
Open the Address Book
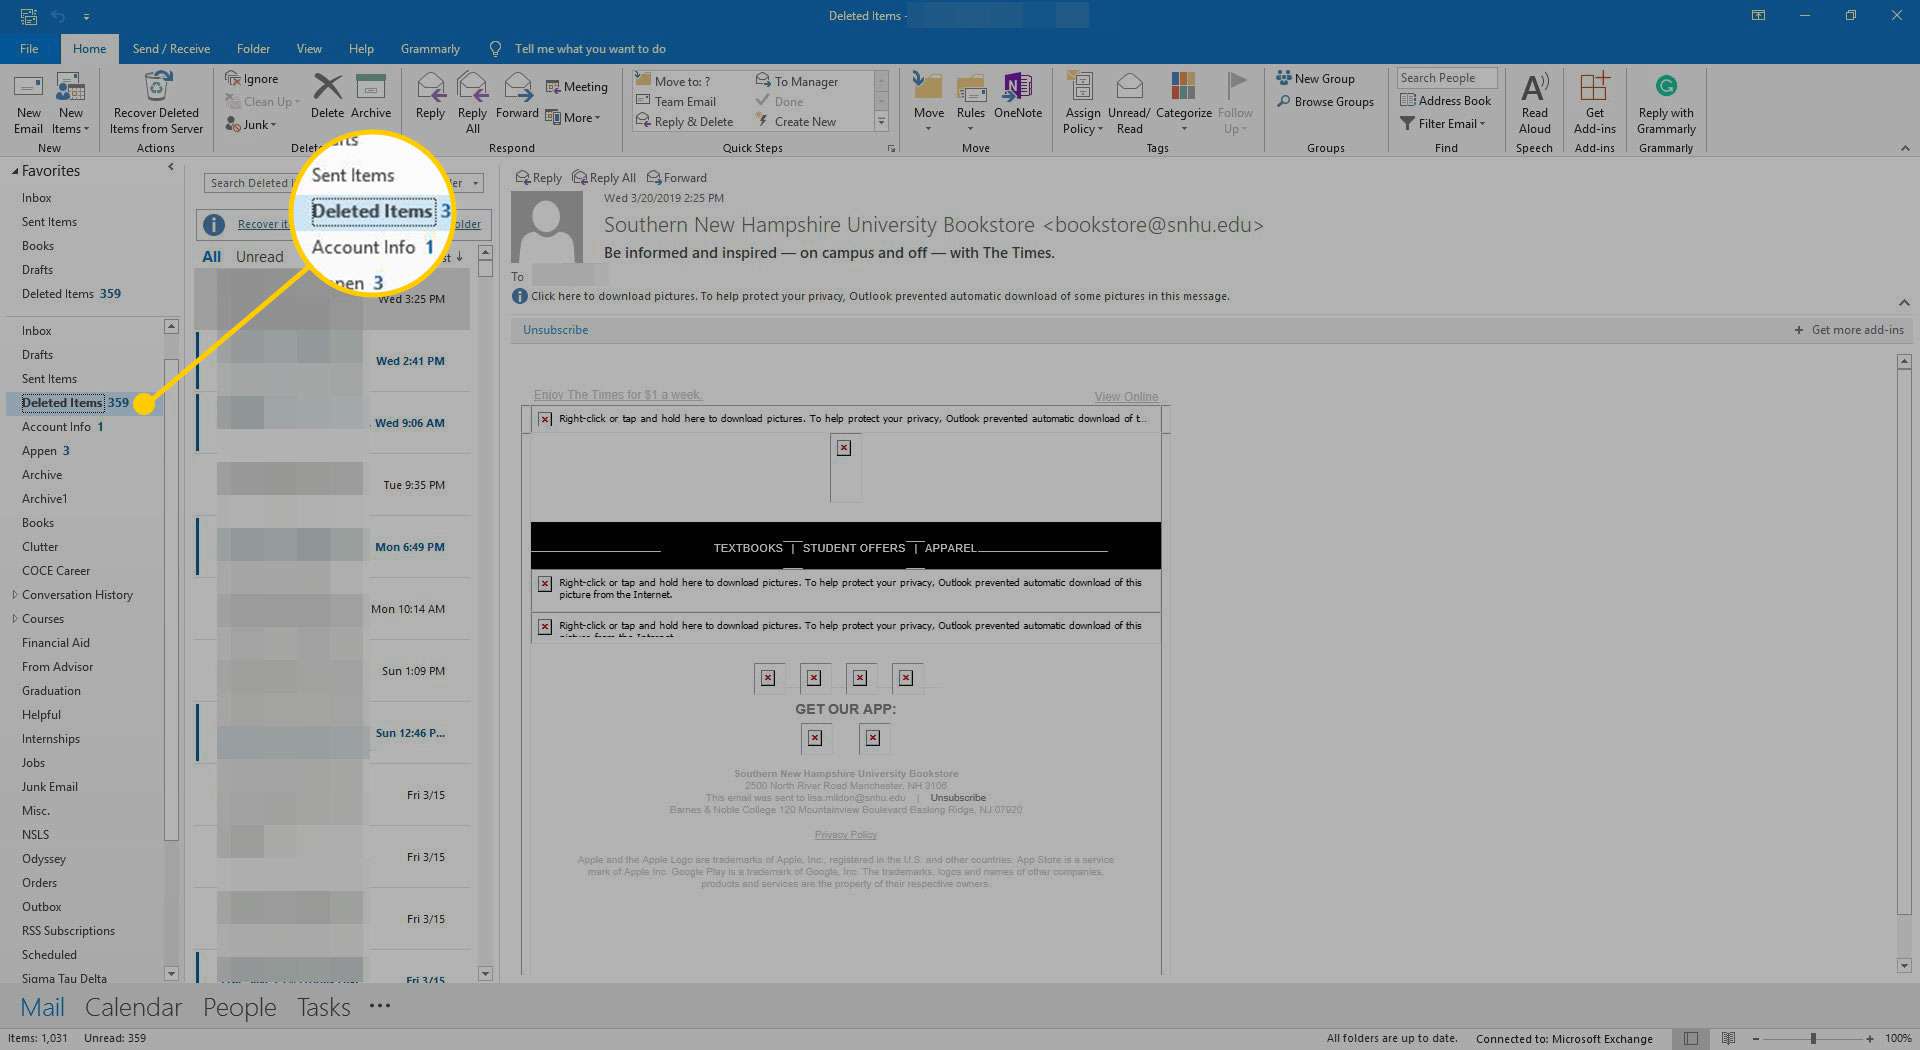point(1445,100)
